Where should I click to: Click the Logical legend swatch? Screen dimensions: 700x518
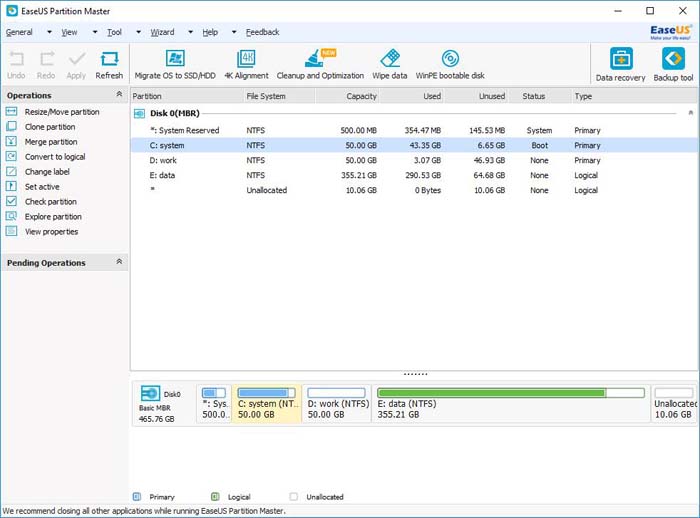(x=215, y=497)
